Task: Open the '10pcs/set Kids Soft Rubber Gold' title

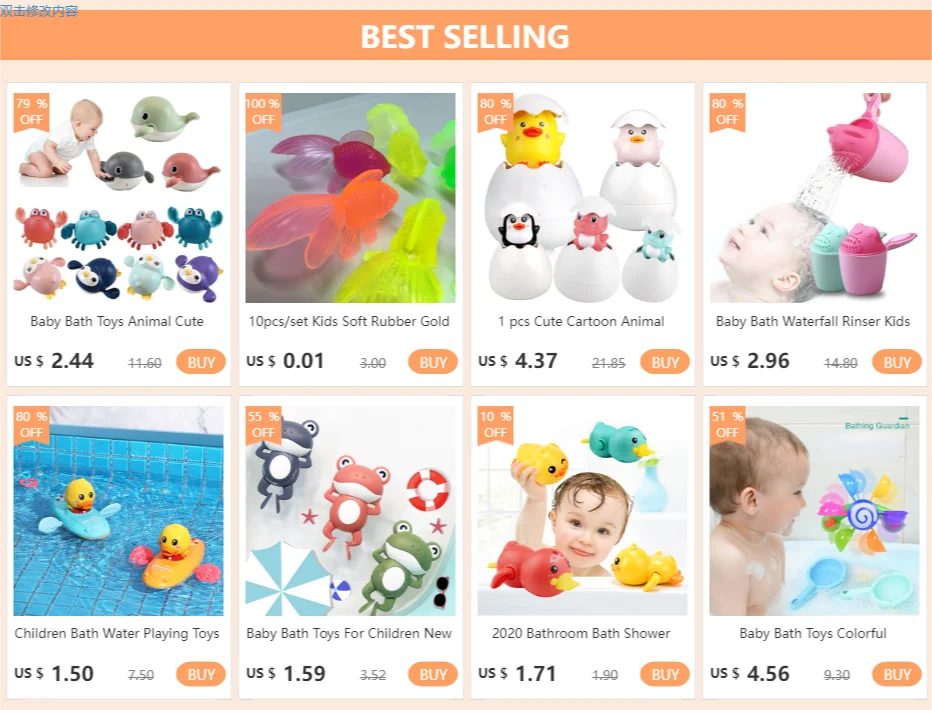Action: coord(349,321)
